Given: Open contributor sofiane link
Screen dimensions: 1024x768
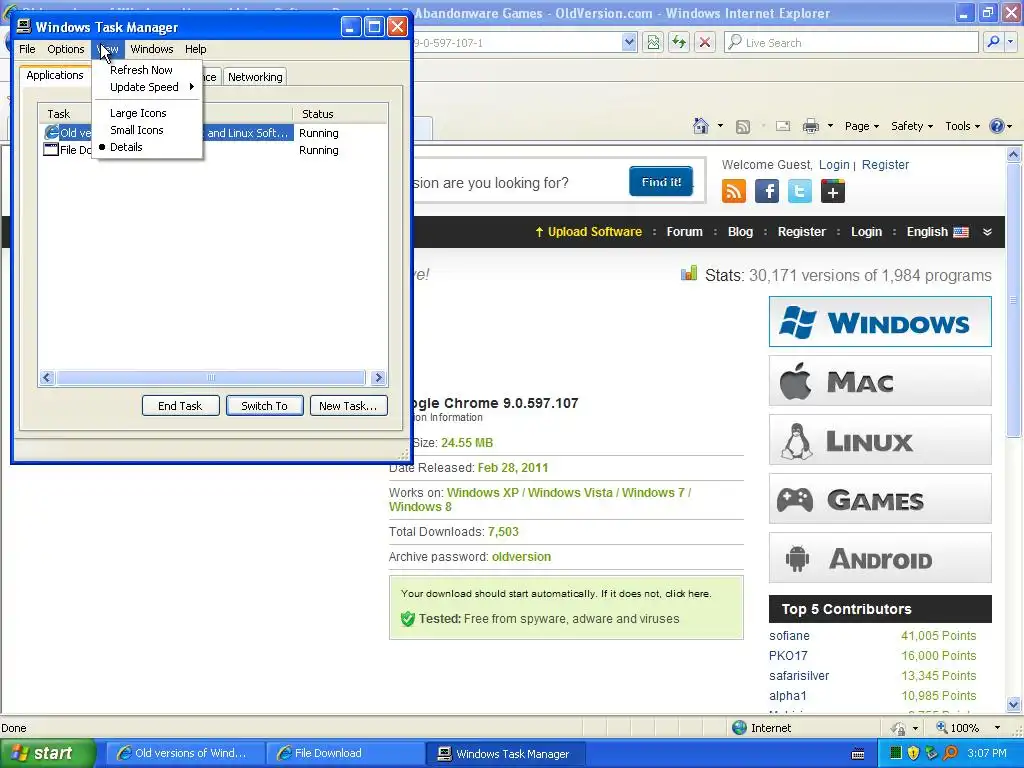Looking at the screenshot, I should 789,635.
